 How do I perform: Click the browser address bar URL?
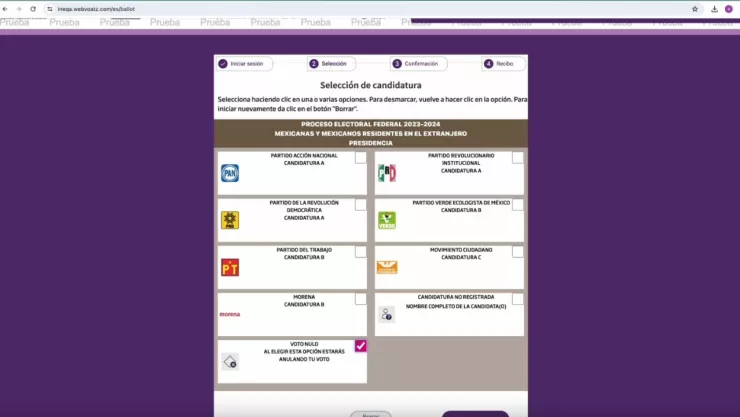pyautogui.click(x=96, y=9)
